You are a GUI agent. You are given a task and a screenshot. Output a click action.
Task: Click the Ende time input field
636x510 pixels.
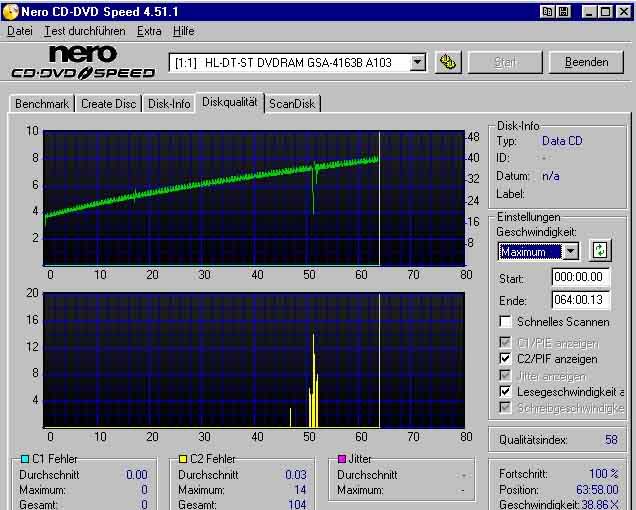pyautogui.click(x=580, y=299)
